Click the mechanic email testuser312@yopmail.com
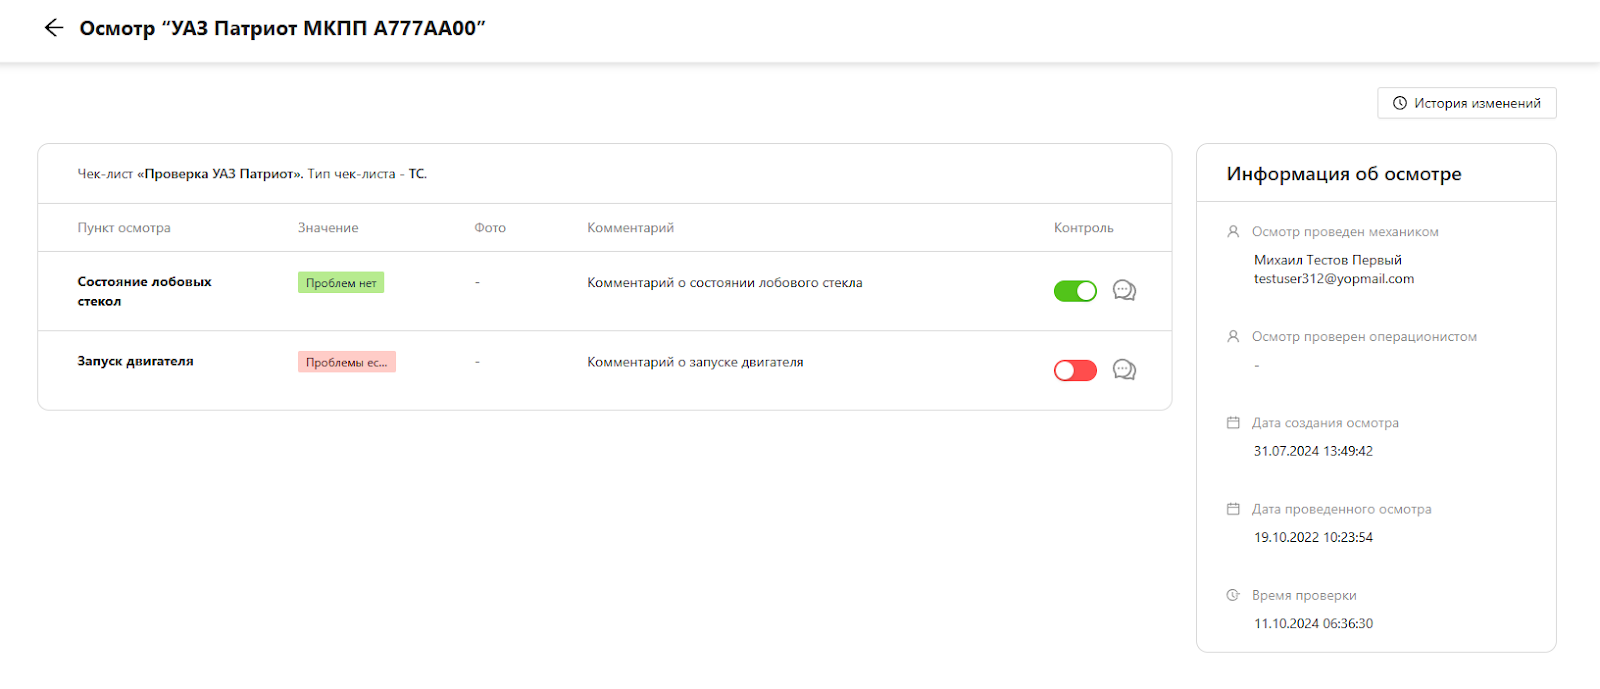 (1334, 279)
